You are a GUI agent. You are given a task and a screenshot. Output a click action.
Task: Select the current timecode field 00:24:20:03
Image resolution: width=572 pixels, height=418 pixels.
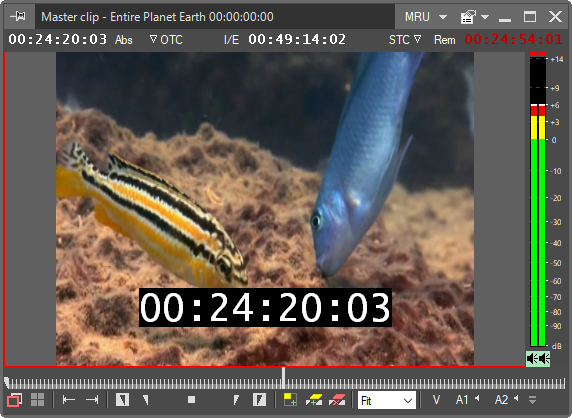click(x=58, y=39)
